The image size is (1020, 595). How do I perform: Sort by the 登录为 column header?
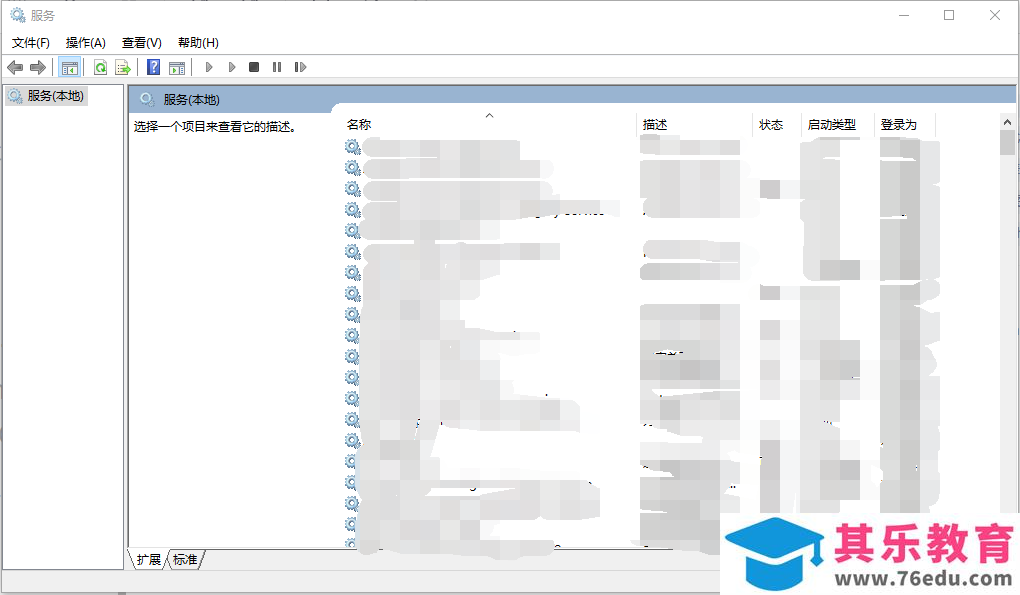[x=905, y=124]
